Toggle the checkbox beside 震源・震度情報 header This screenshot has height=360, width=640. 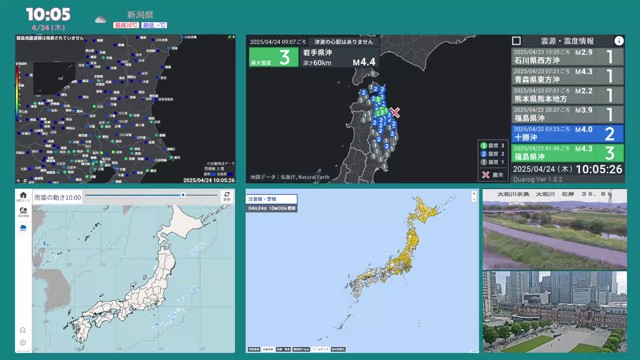516,41
